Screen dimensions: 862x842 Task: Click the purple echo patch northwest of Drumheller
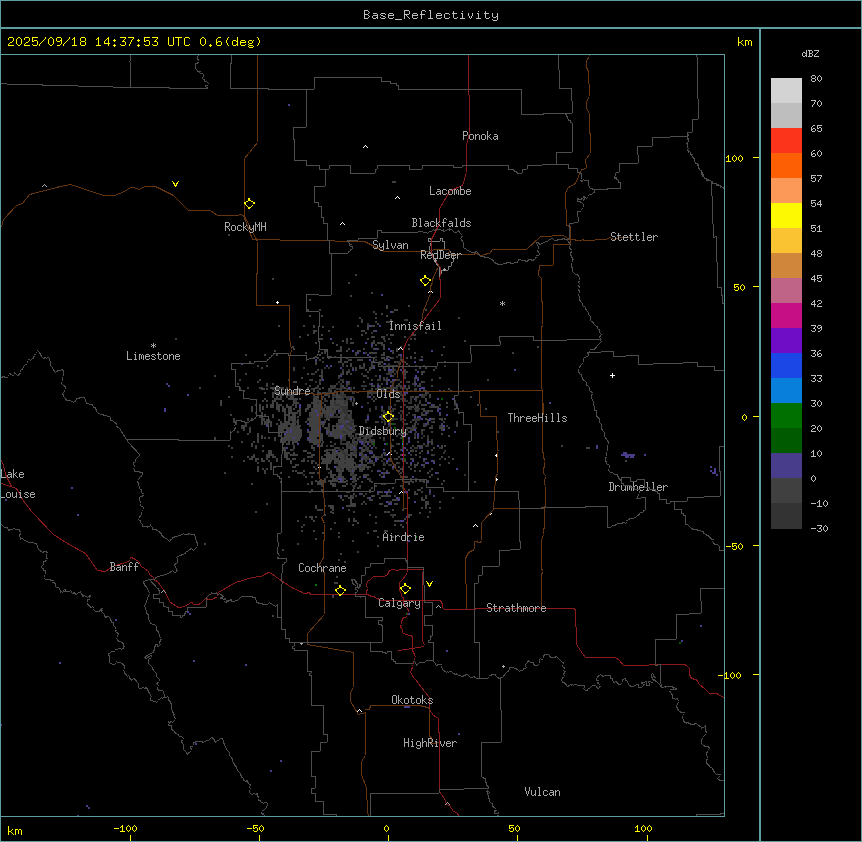coord(628,455)
